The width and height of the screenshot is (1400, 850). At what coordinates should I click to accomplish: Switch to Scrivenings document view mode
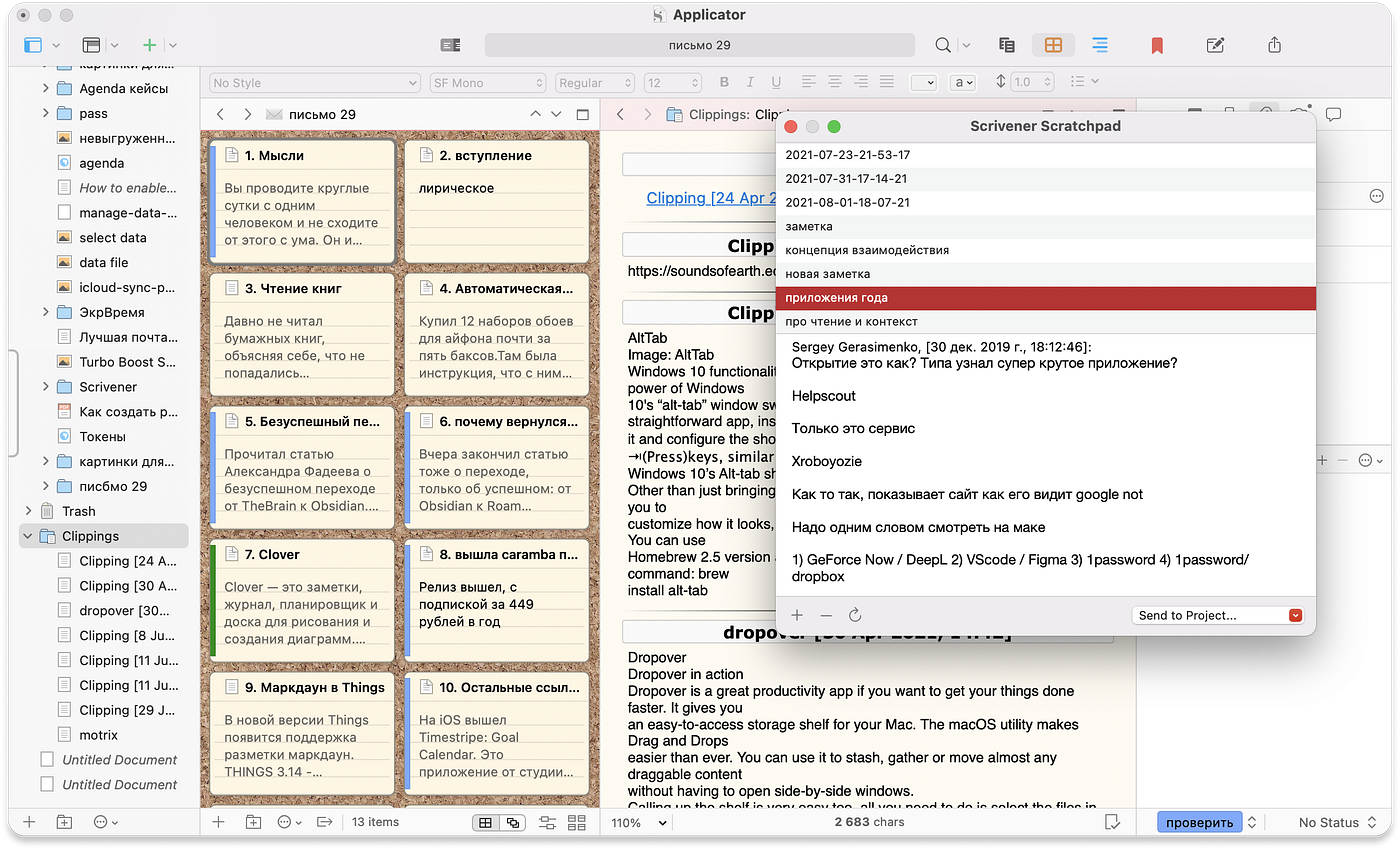tap(1007, 45)
